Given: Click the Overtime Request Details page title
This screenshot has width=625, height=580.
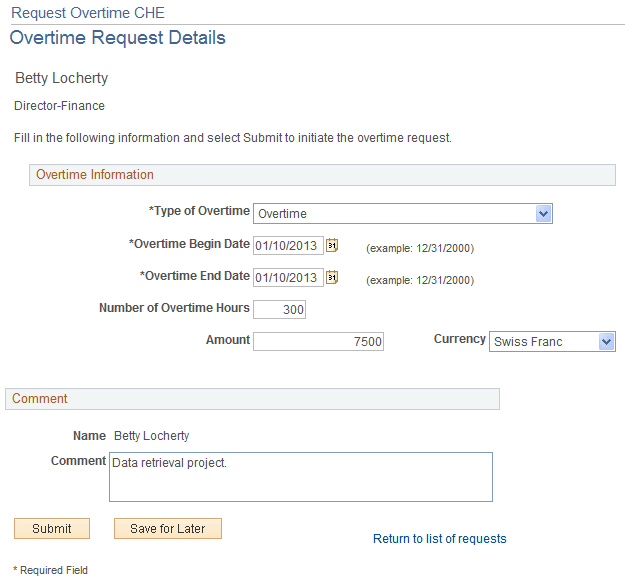Looking at the screenshot, I should [x=118, y=39].
